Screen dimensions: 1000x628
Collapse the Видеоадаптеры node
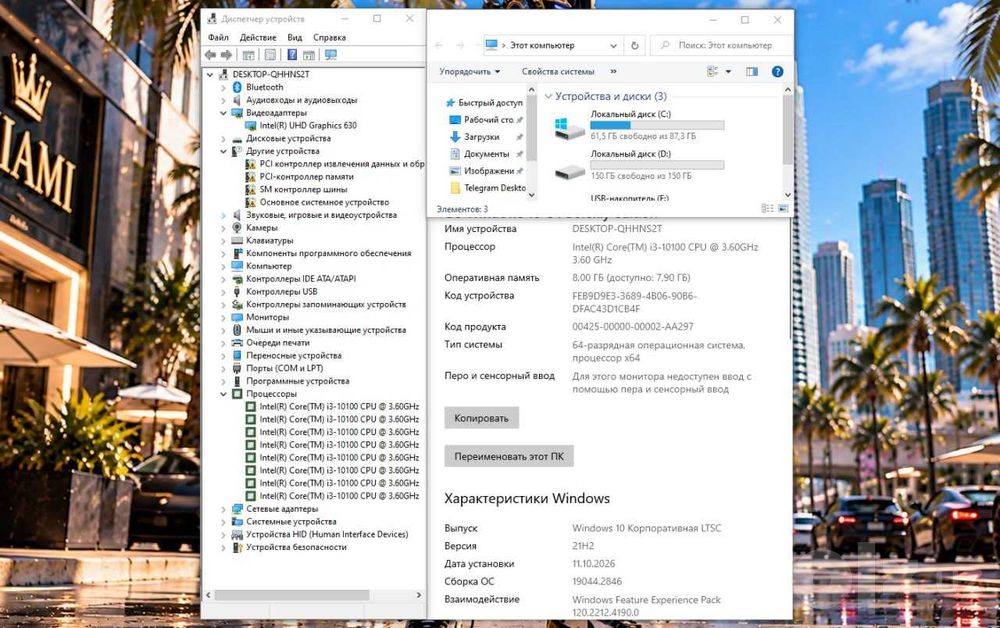click(x=223, y=113)
